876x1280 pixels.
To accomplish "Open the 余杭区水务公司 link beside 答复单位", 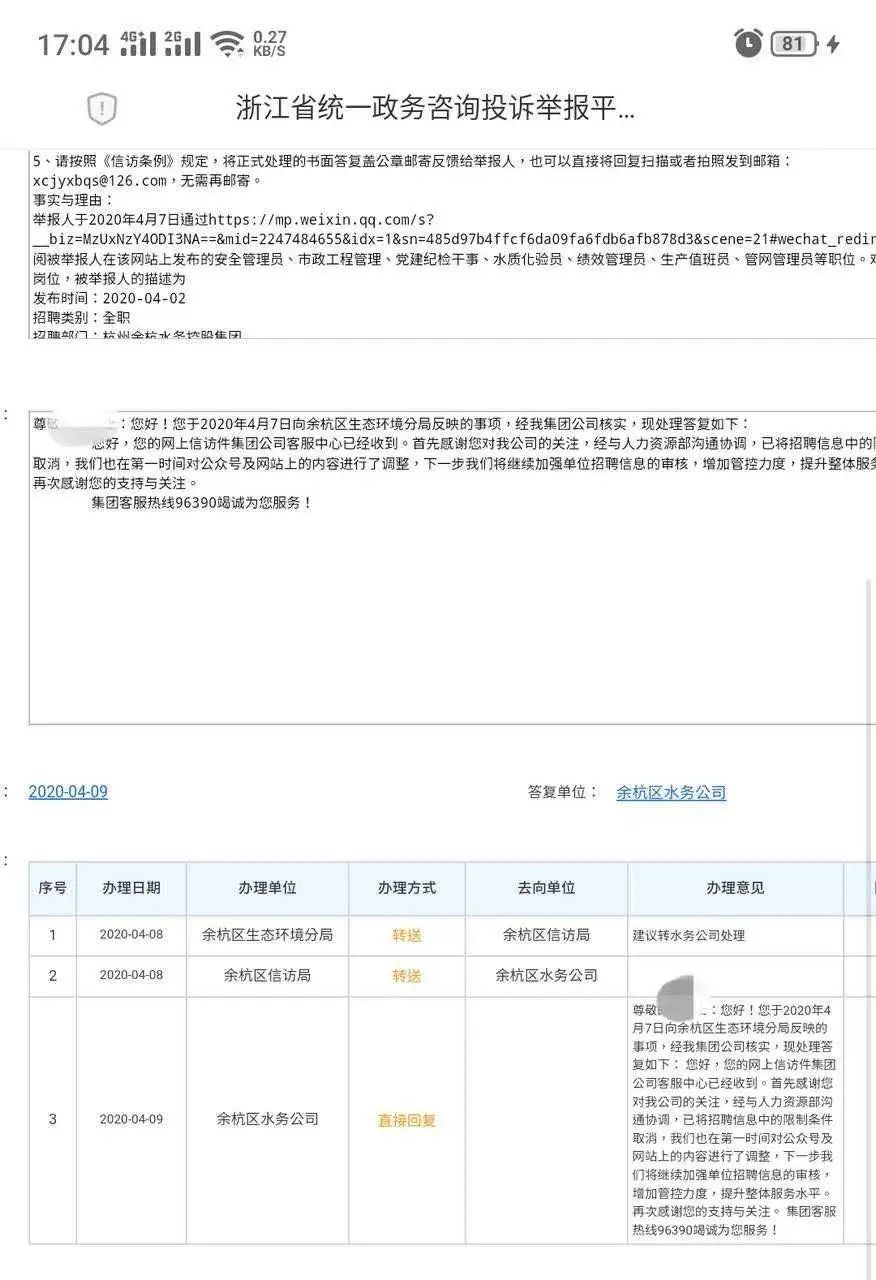I will [671, 793].
